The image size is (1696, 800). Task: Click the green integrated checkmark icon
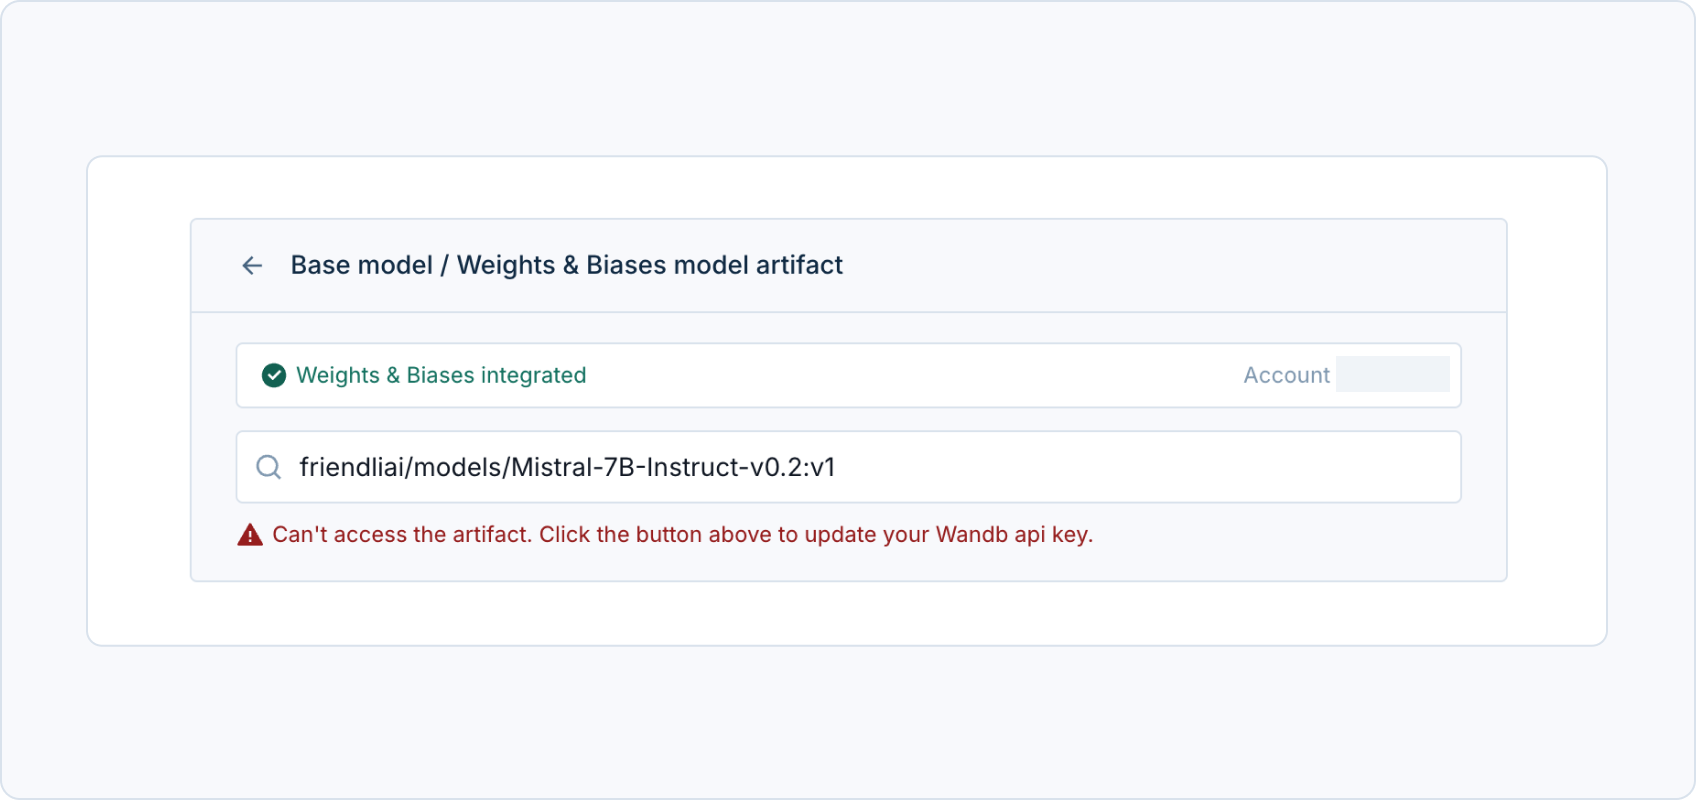pos(274,375)
